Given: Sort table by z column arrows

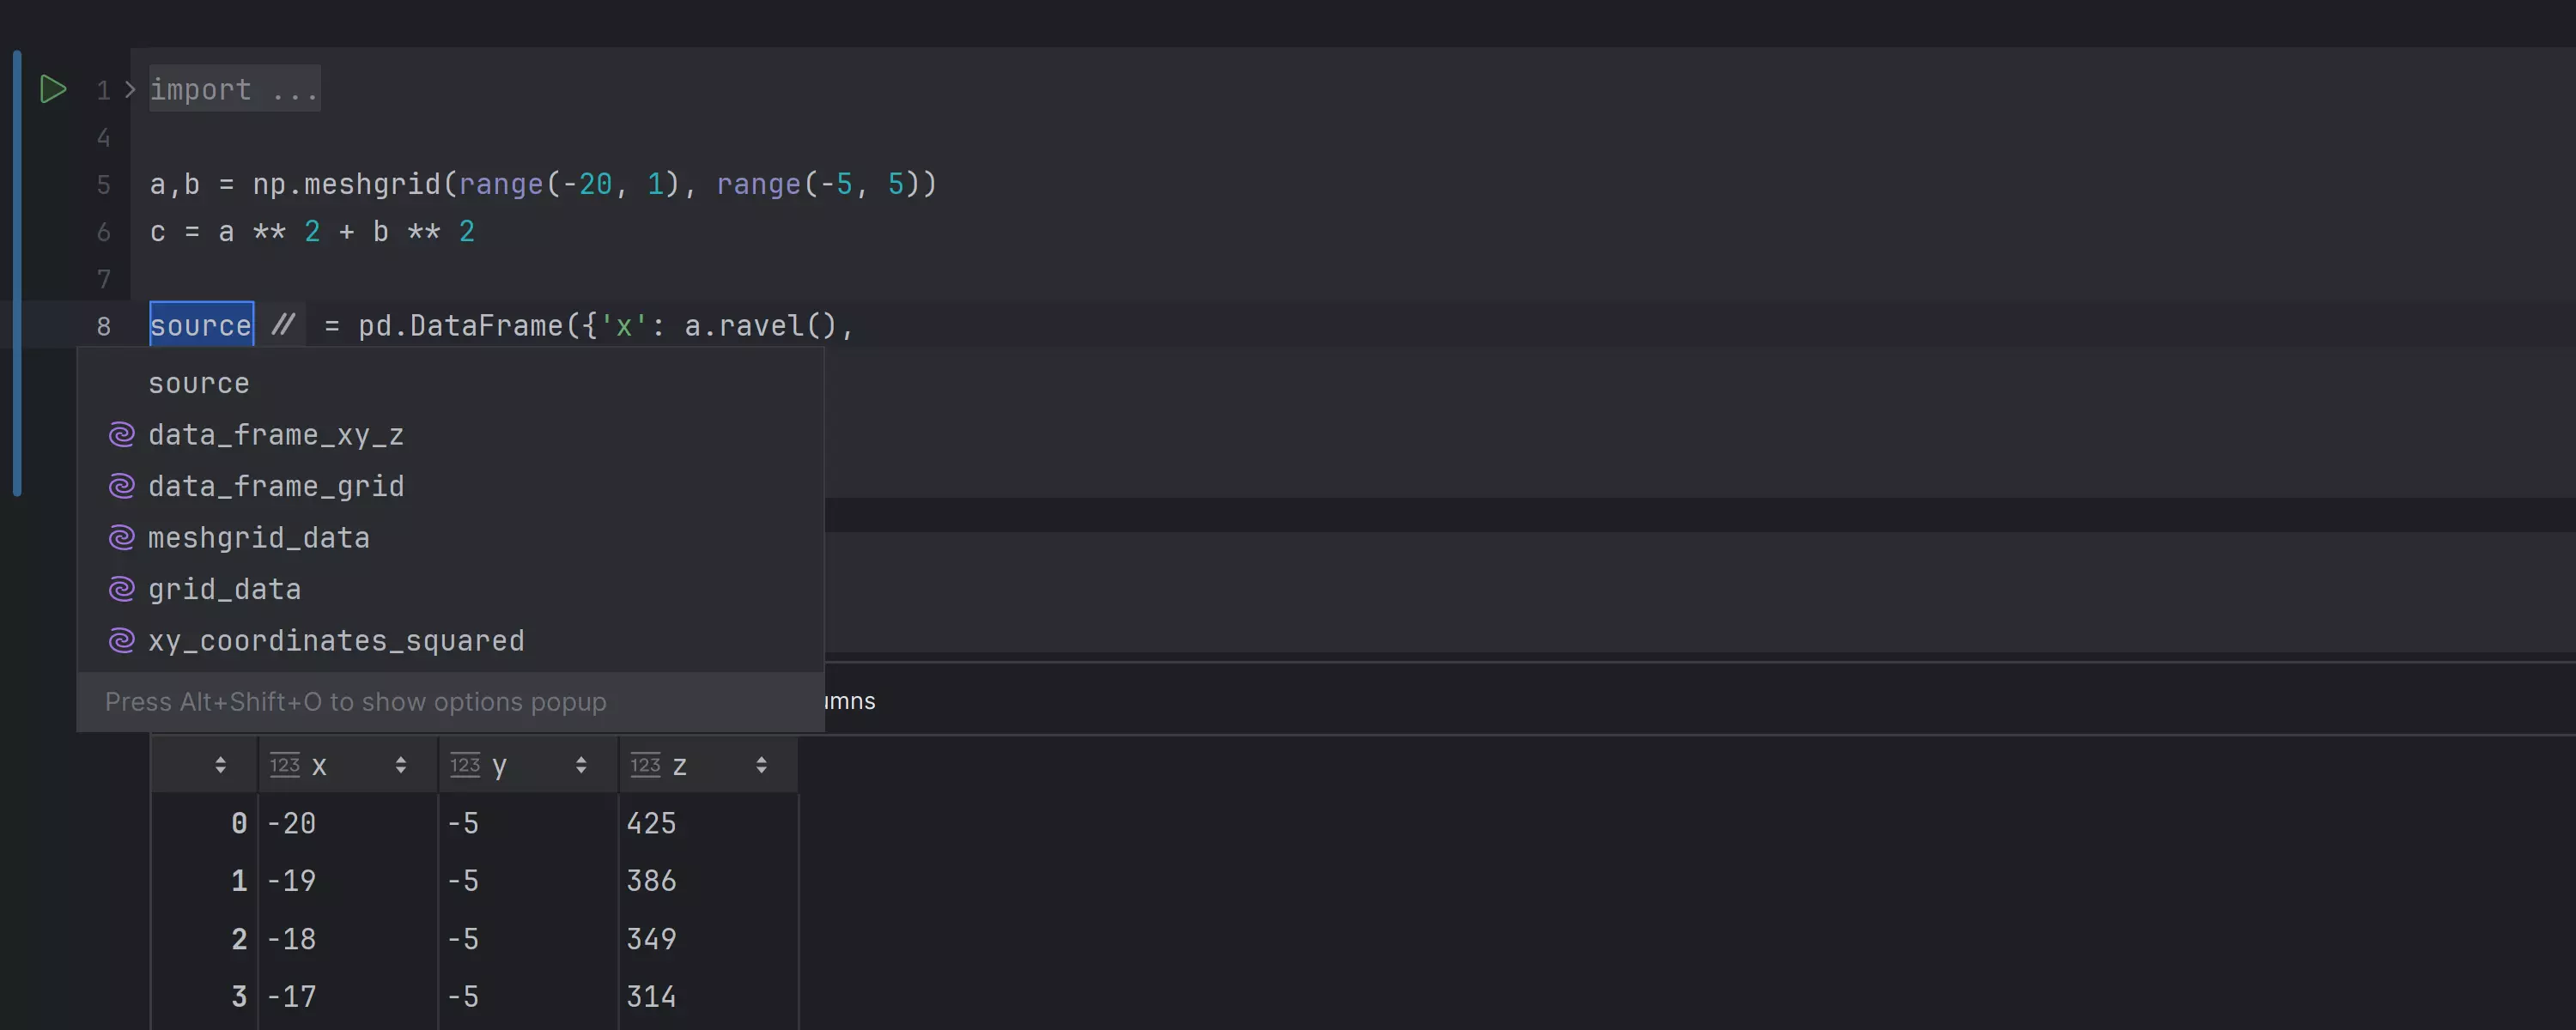Looking at the screenshot, I should click(761, 765).
